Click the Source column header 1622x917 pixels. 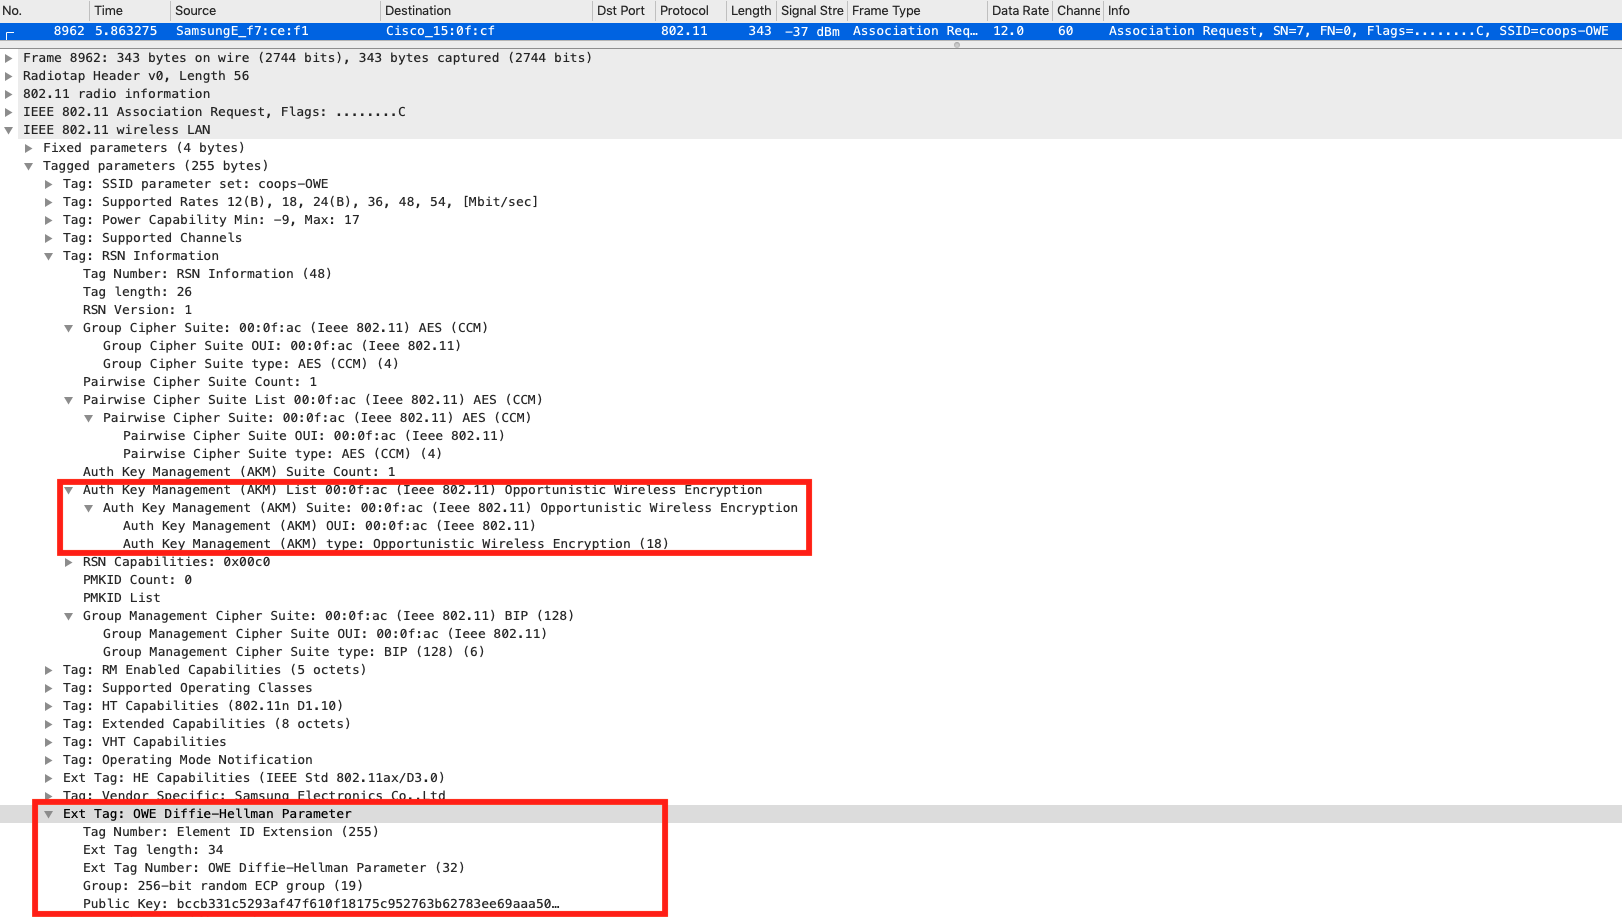tap(195, 10)
